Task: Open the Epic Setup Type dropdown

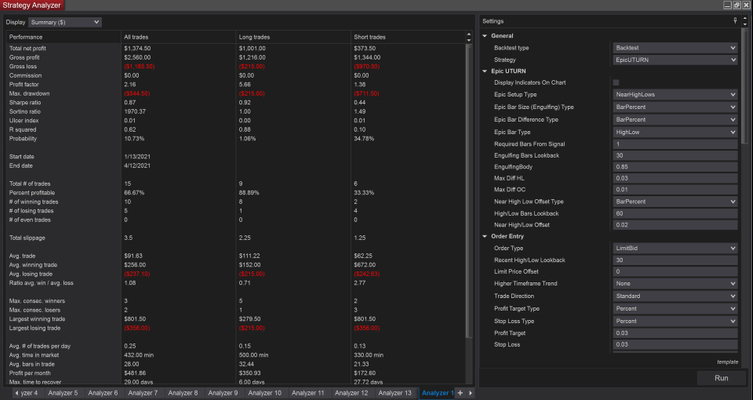Action: click(675, 94)
